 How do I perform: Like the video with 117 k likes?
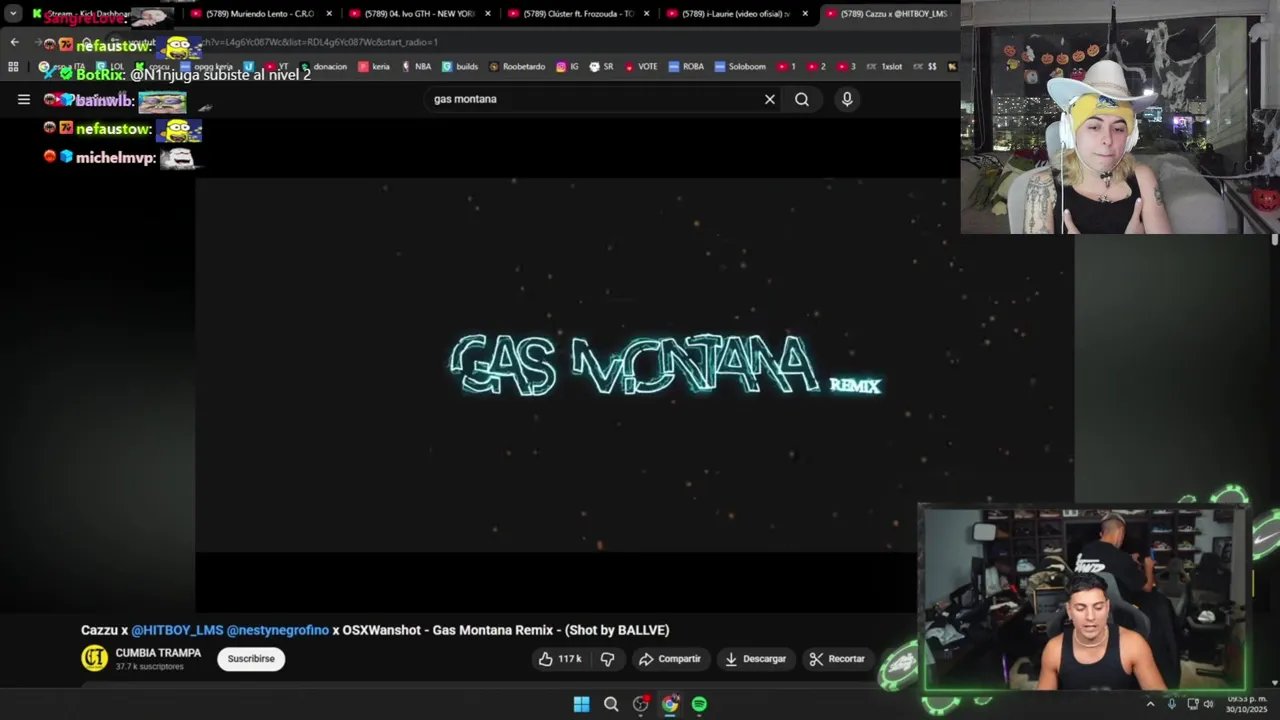tap(560, 659)
